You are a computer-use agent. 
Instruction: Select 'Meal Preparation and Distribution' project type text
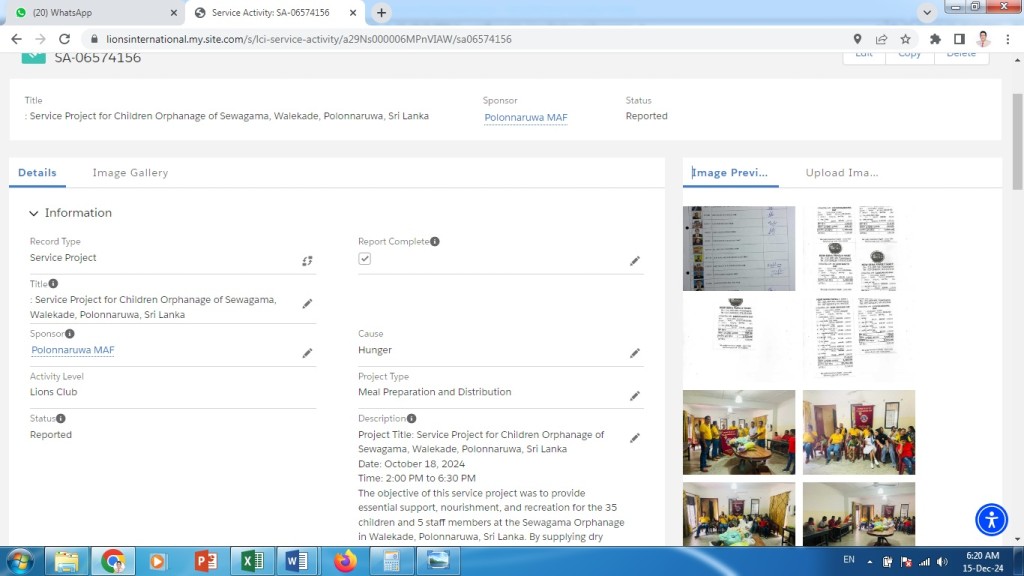[434, 392]
